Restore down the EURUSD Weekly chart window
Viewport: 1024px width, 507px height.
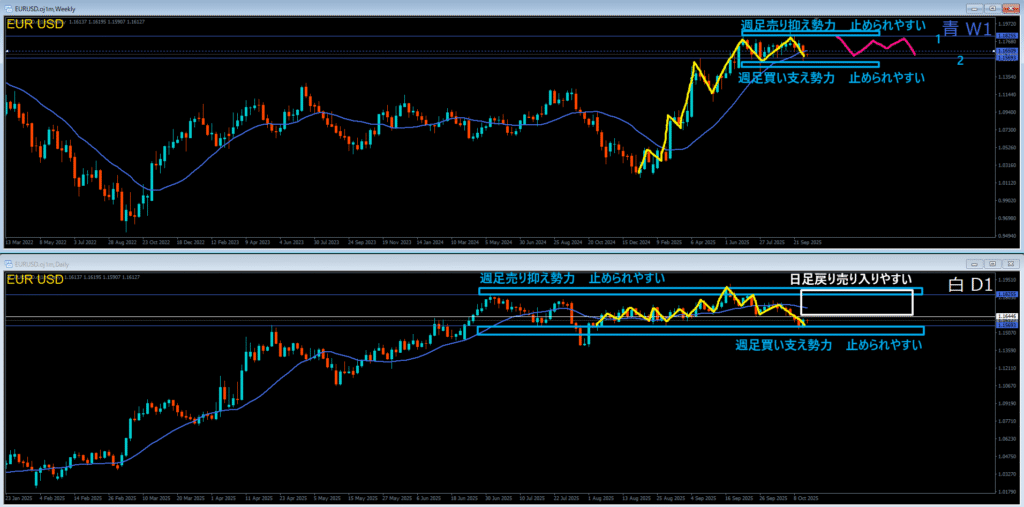point(993,8)
